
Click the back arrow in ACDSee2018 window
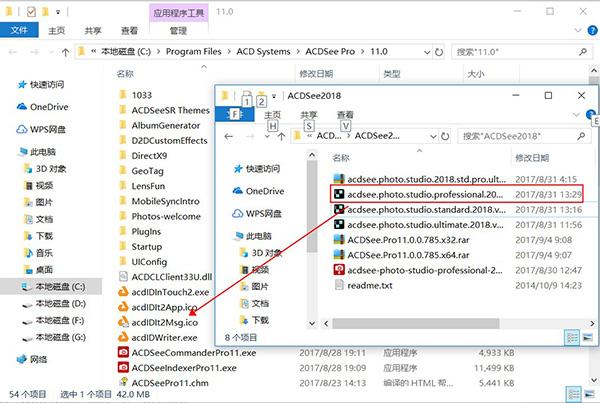click(x=229, y=136)
